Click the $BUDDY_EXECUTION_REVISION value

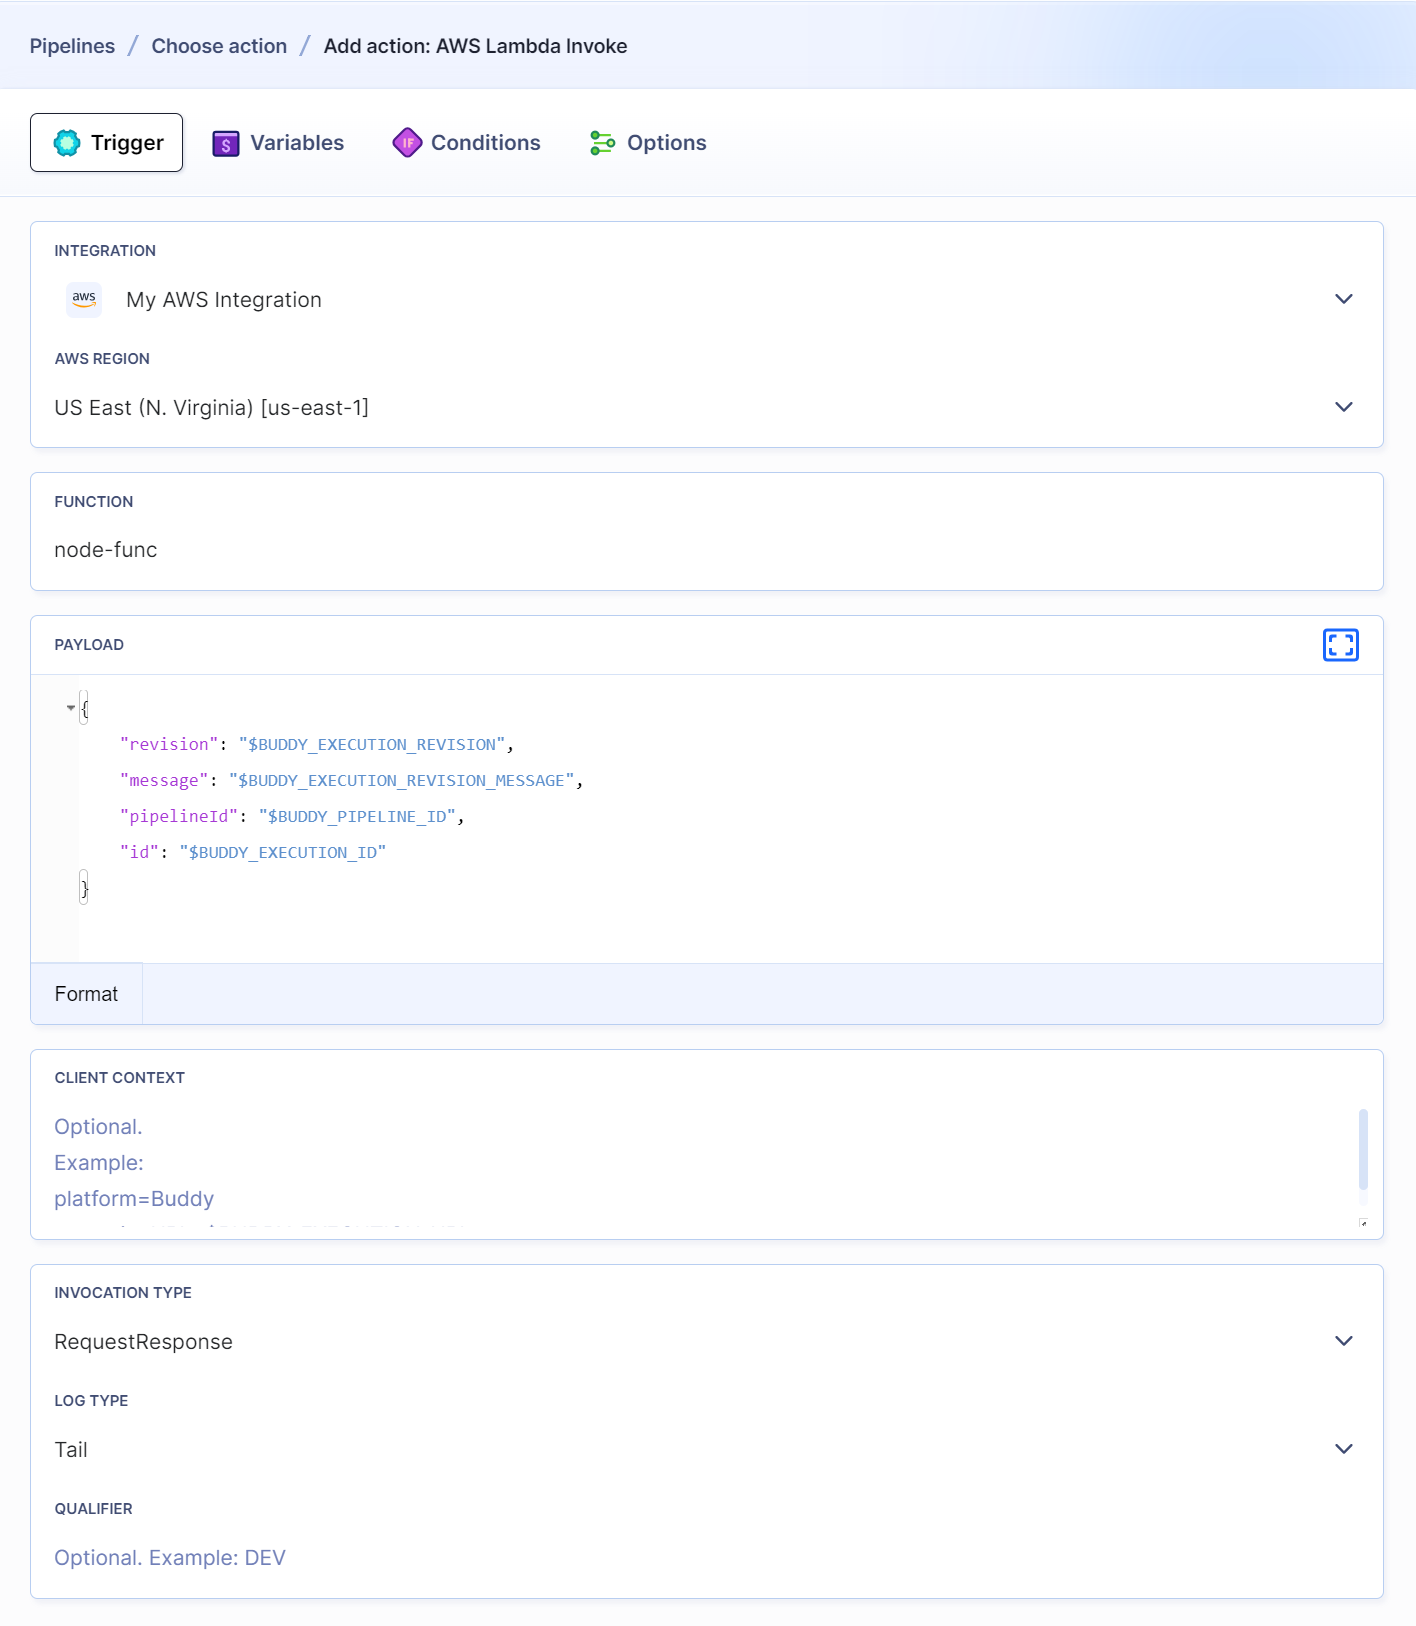pos(372,744)
